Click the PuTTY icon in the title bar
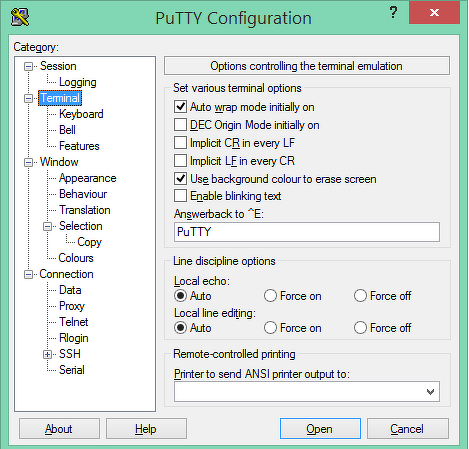The height and width of the screenshot is (449, 469). (x=20, y=17)
